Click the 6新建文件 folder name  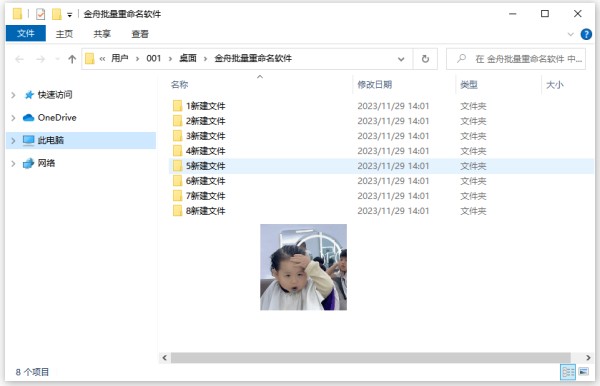pos(205,181)
